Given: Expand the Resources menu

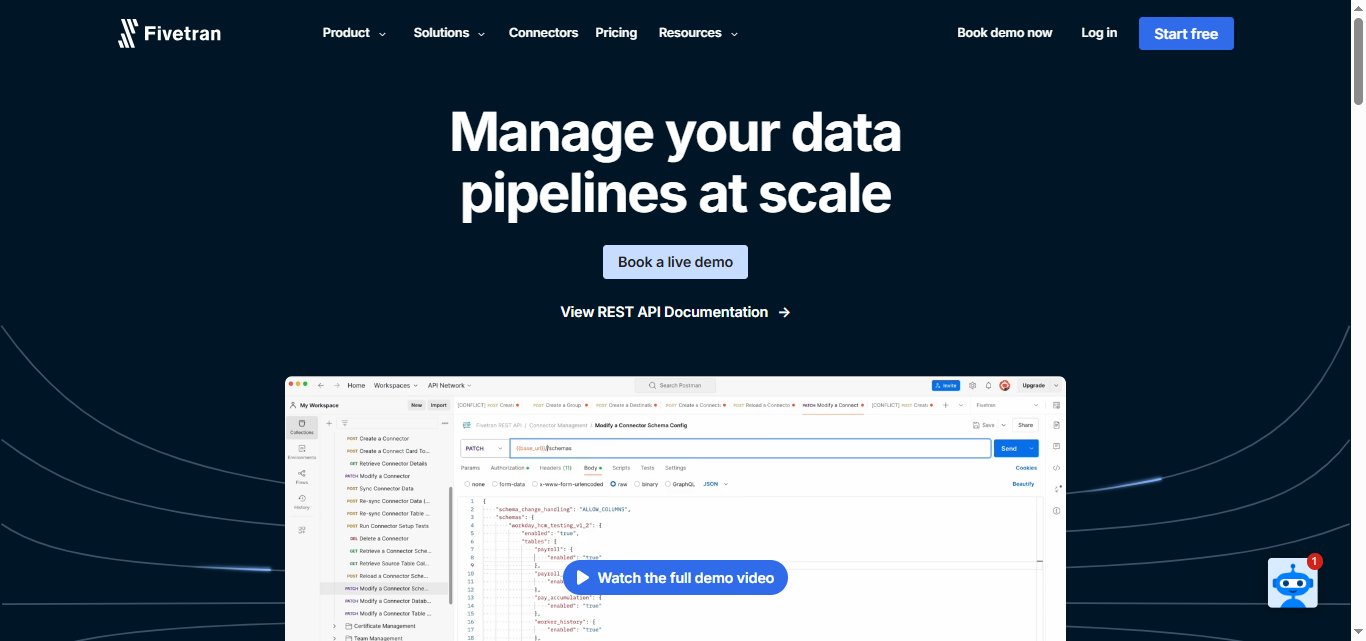Looking at the screenshot, I should tap(698, 33).
